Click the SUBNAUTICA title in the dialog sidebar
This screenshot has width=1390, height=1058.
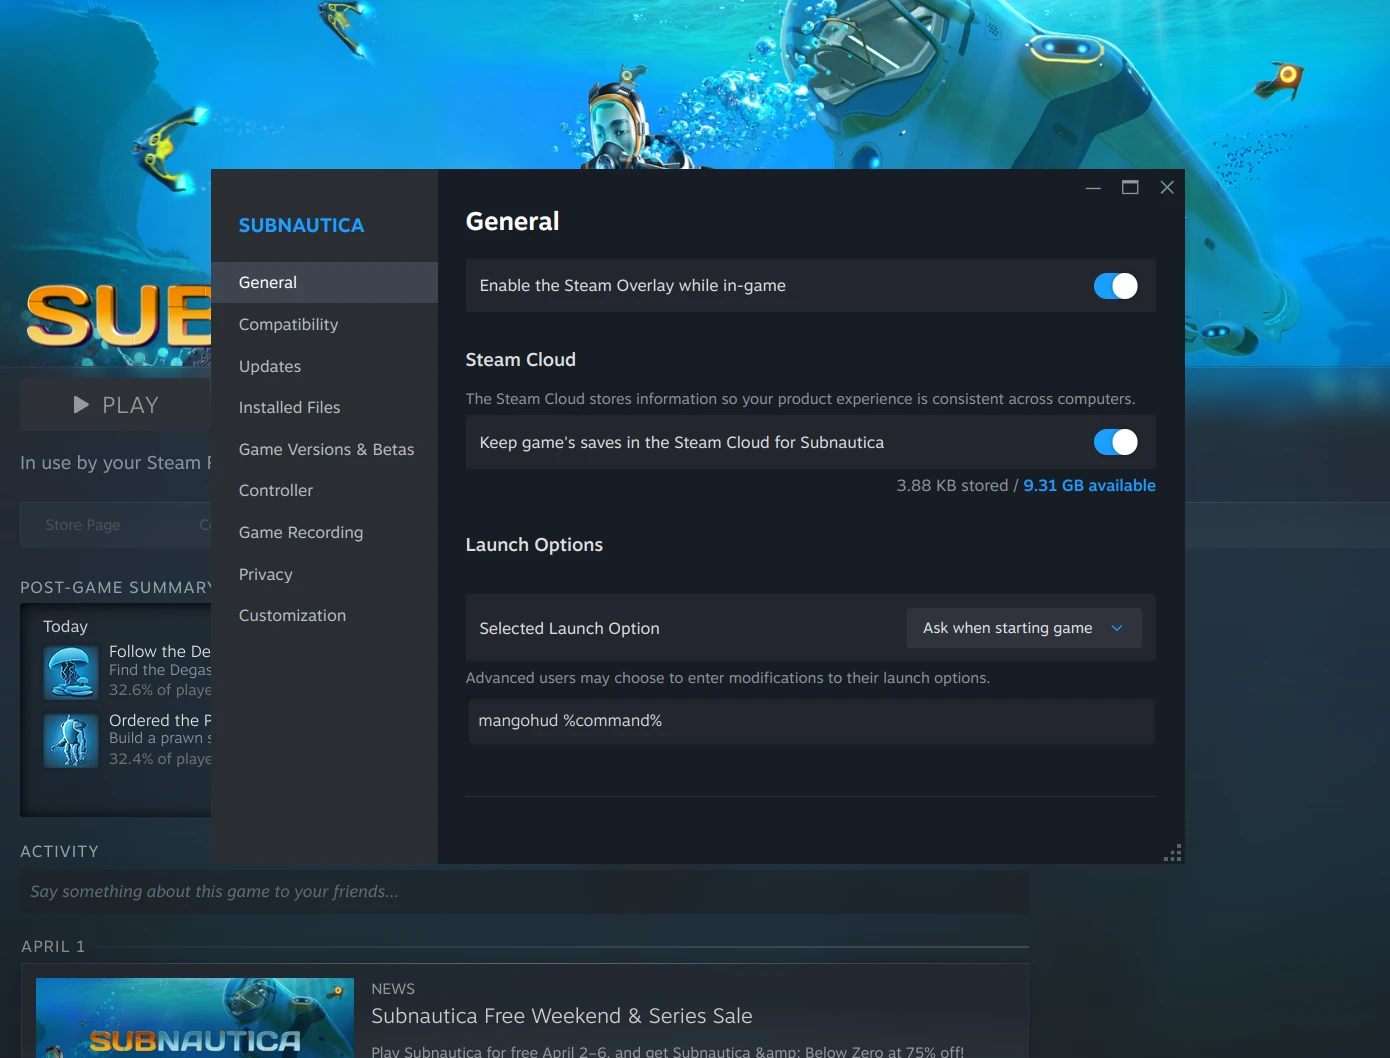click(x=301, y=225)
